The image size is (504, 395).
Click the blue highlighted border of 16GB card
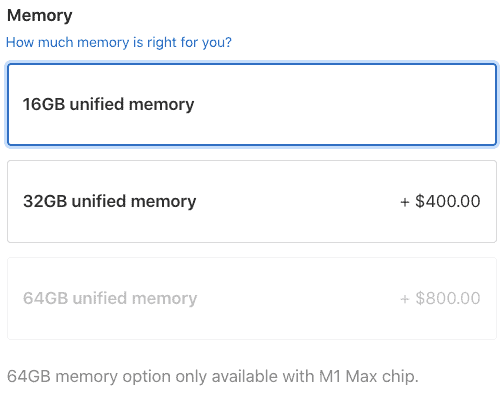(252, 64)
